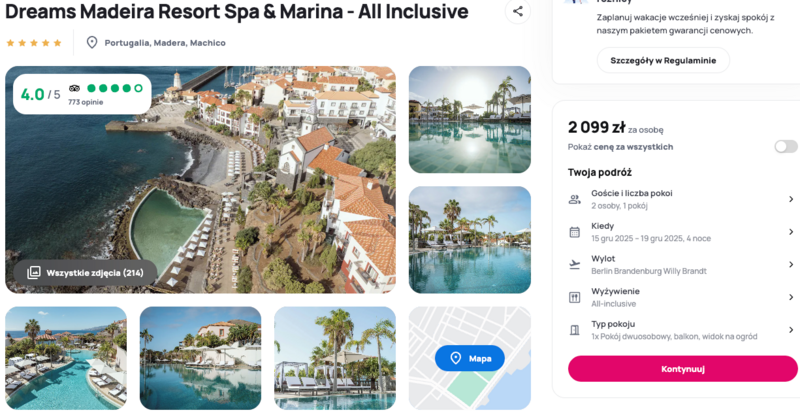Click the gallery icon in Wszystkie zdjęcia
The height and width of the screenshot is (419, 800).
[34, 272]
